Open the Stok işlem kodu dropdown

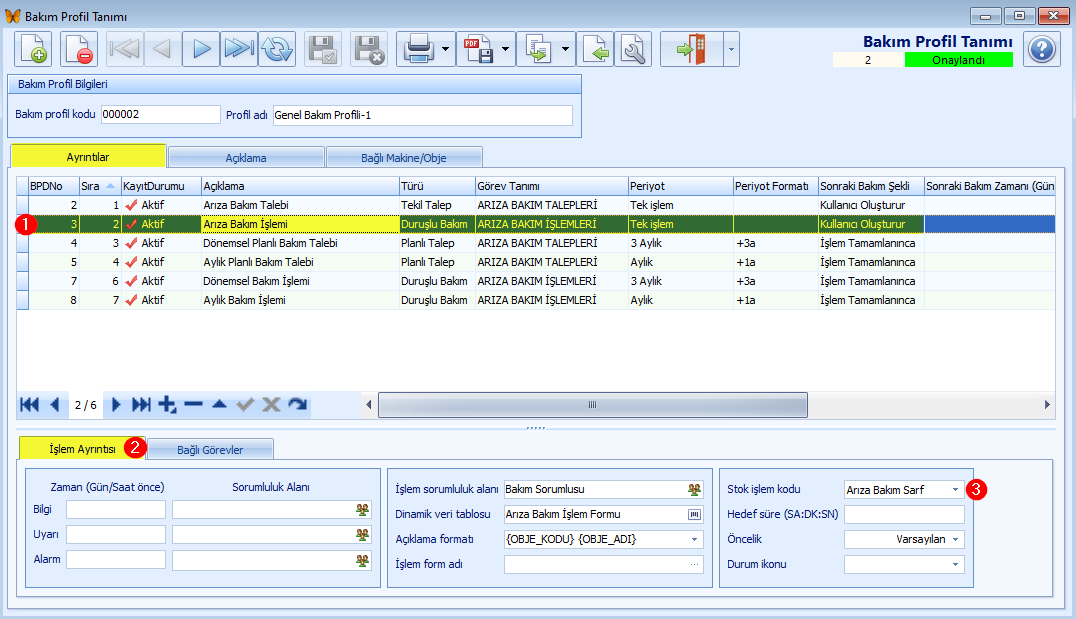coord(955,489)
